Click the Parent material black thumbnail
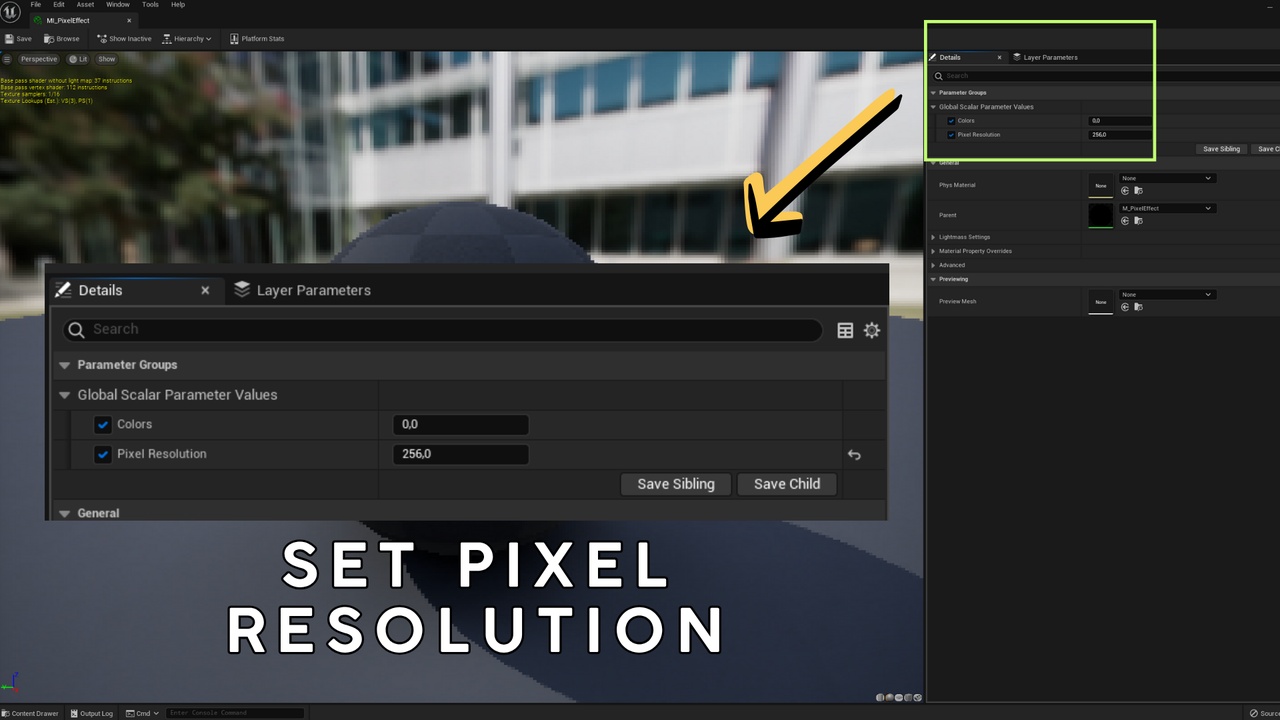Viewport: 1280px width, 720px height. coord(1100,215)
